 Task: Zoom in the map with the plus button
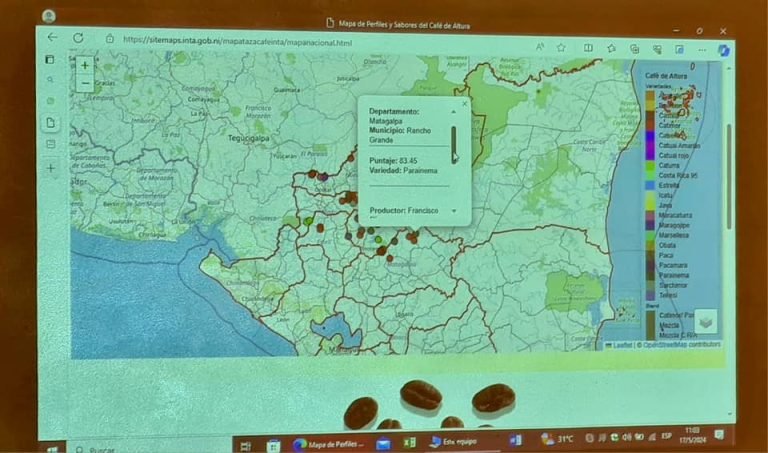[x=85, y=65]
